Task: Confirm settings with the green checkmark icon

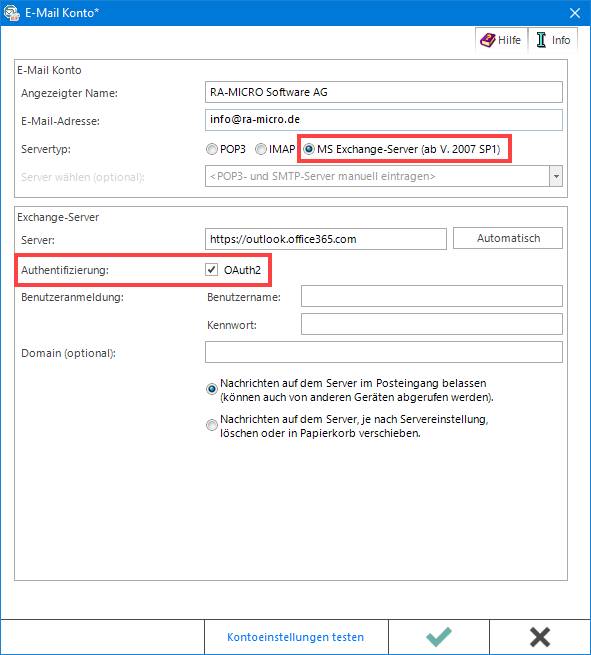Action: 439,637
